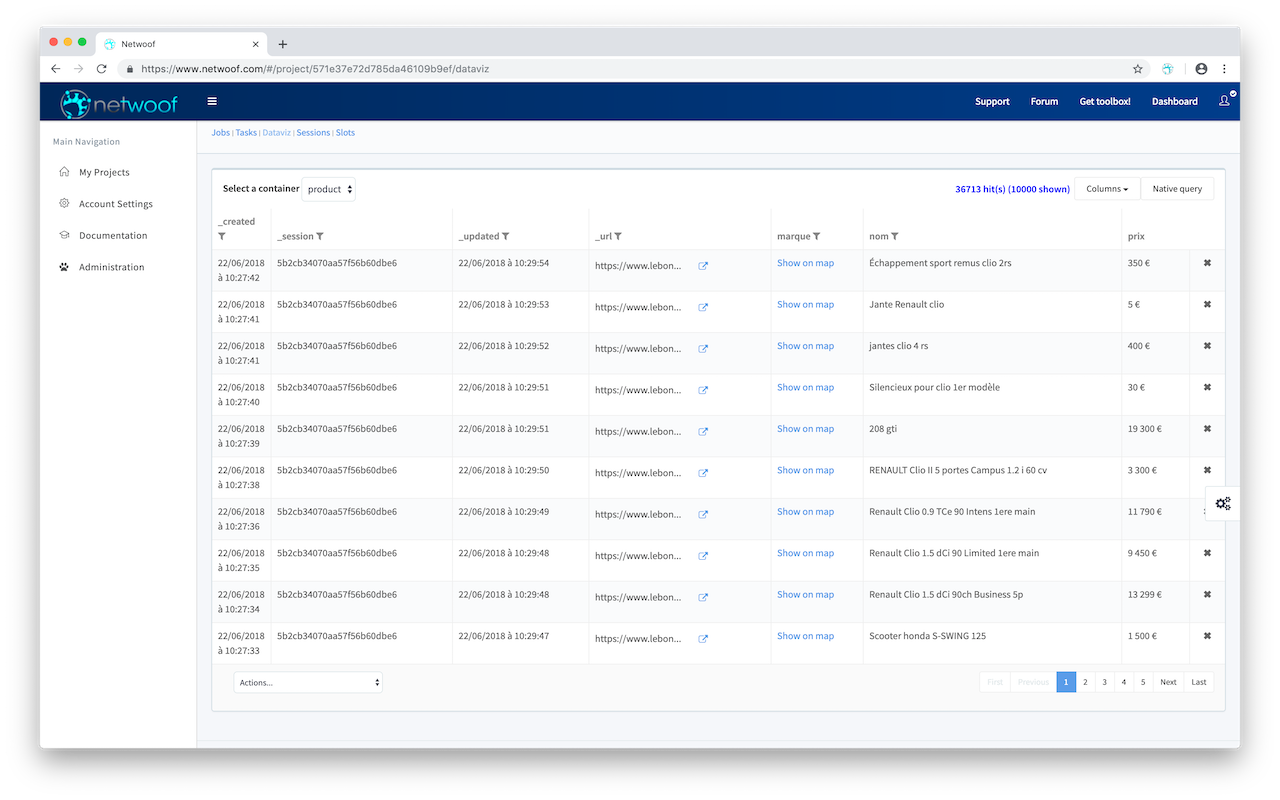Viewport: 1280px width, 800px height.
Task: Switch to the Slots tab
Action: coord(345,132)
